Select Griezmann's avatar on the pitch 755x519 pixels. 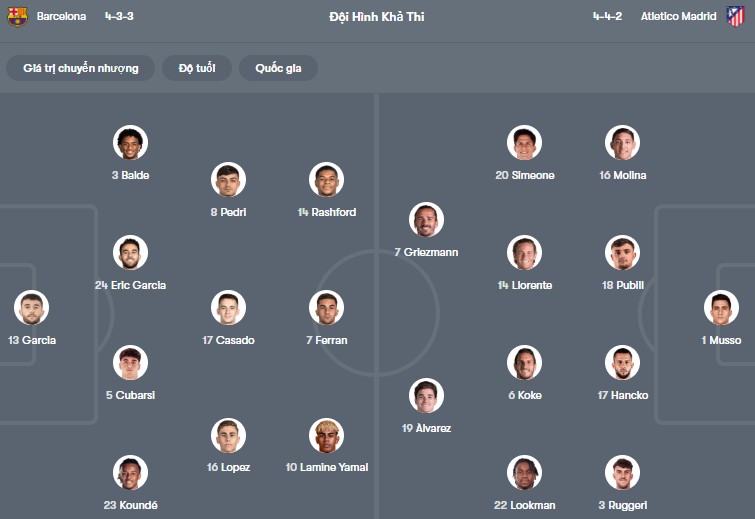click(426, 220)
